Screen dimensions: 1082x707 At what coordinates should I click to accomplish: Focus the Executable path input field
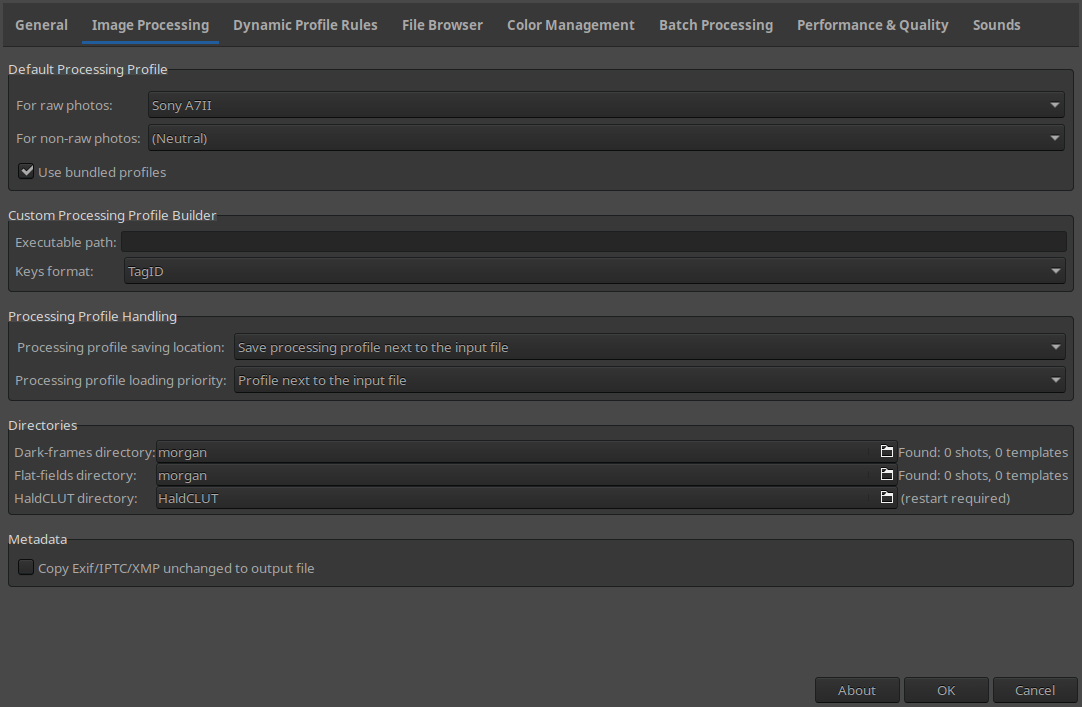pos(593,242)
